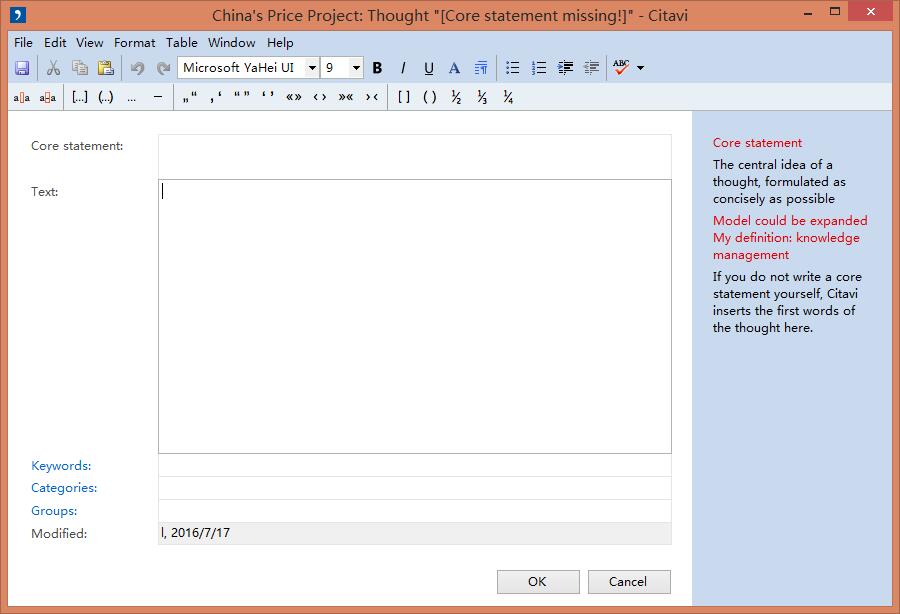Click the Groups input field
Image resolution: width=900 pixels, height=614 pixels.
[x=414, y=511]
